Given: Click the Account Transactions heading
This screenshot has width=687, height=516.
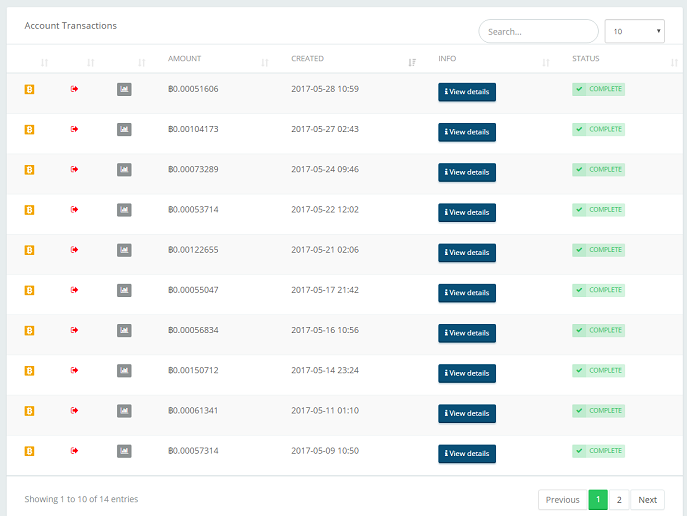Looking at the screenshot, I should pos(71,26).
